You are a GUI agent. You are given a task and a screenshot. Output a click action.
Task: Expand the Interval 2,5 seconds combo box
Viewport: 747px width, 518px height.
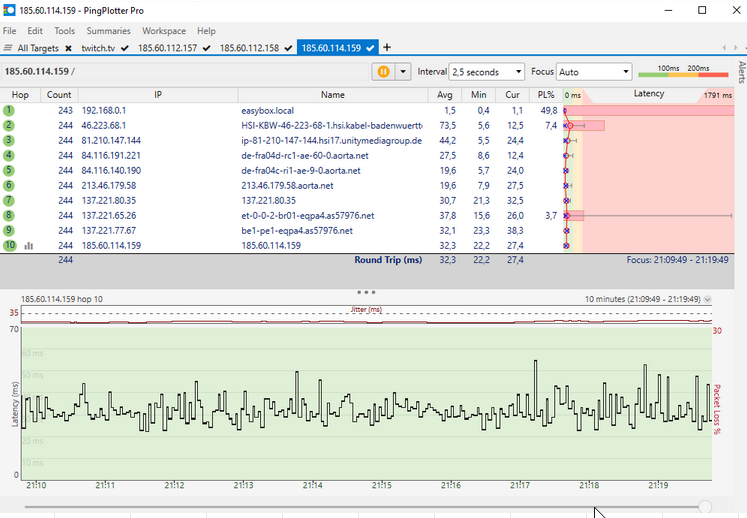487,72
